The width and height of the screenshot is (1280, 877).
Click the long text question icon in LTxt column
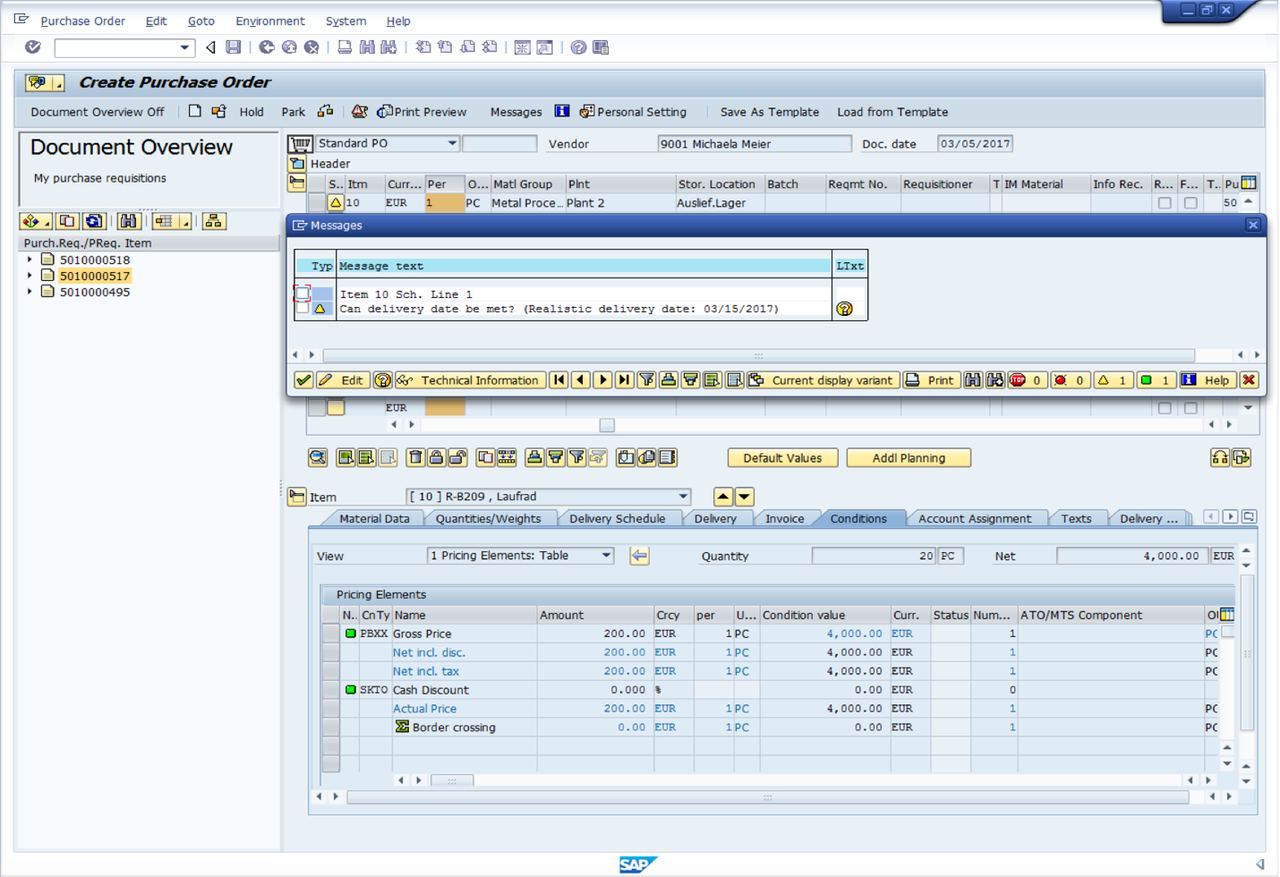point(845,309)
